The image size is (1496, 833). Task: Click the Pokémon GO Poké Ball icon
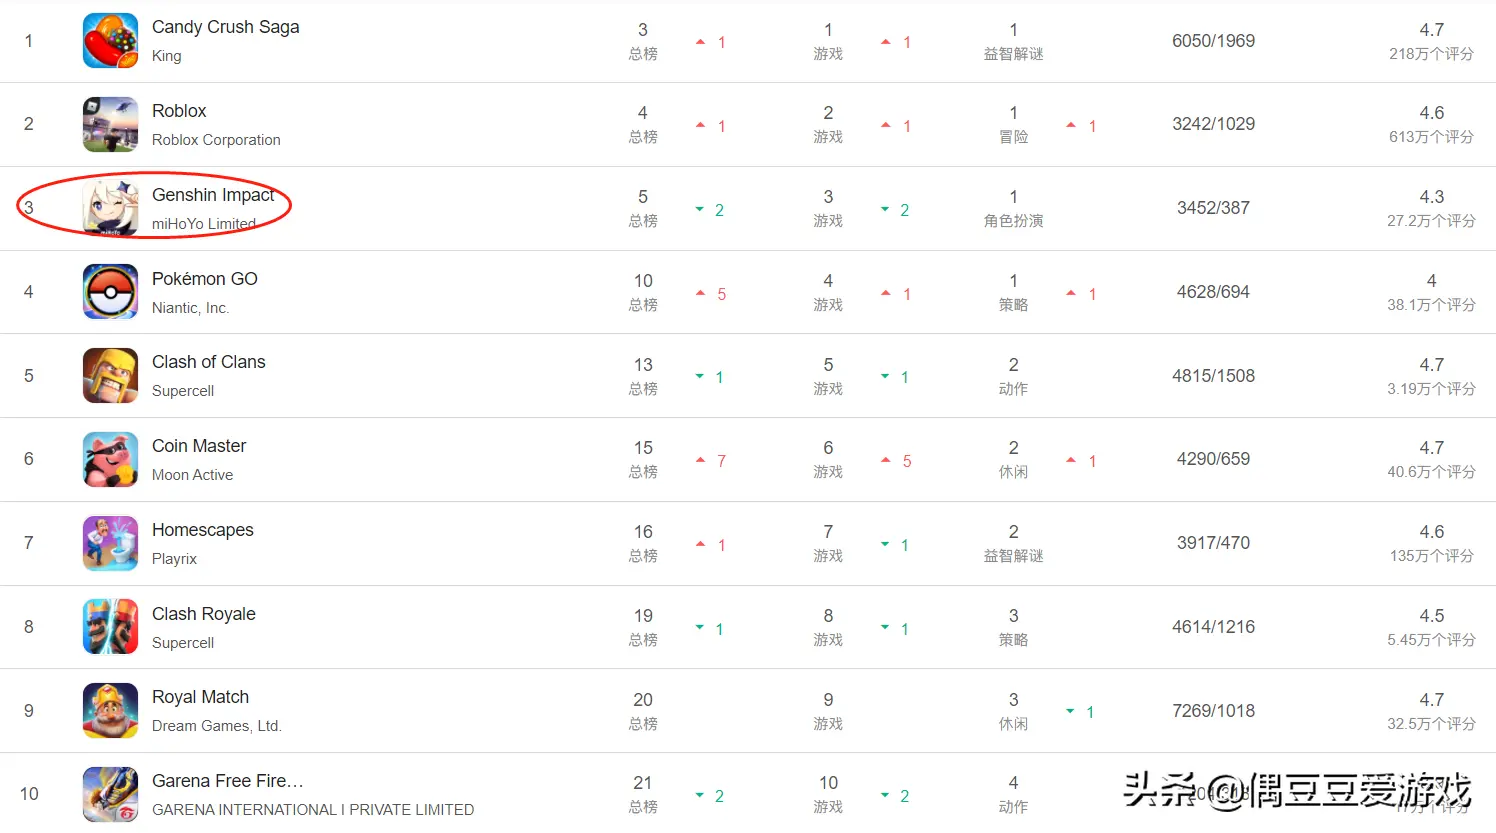tap(110, 292)
